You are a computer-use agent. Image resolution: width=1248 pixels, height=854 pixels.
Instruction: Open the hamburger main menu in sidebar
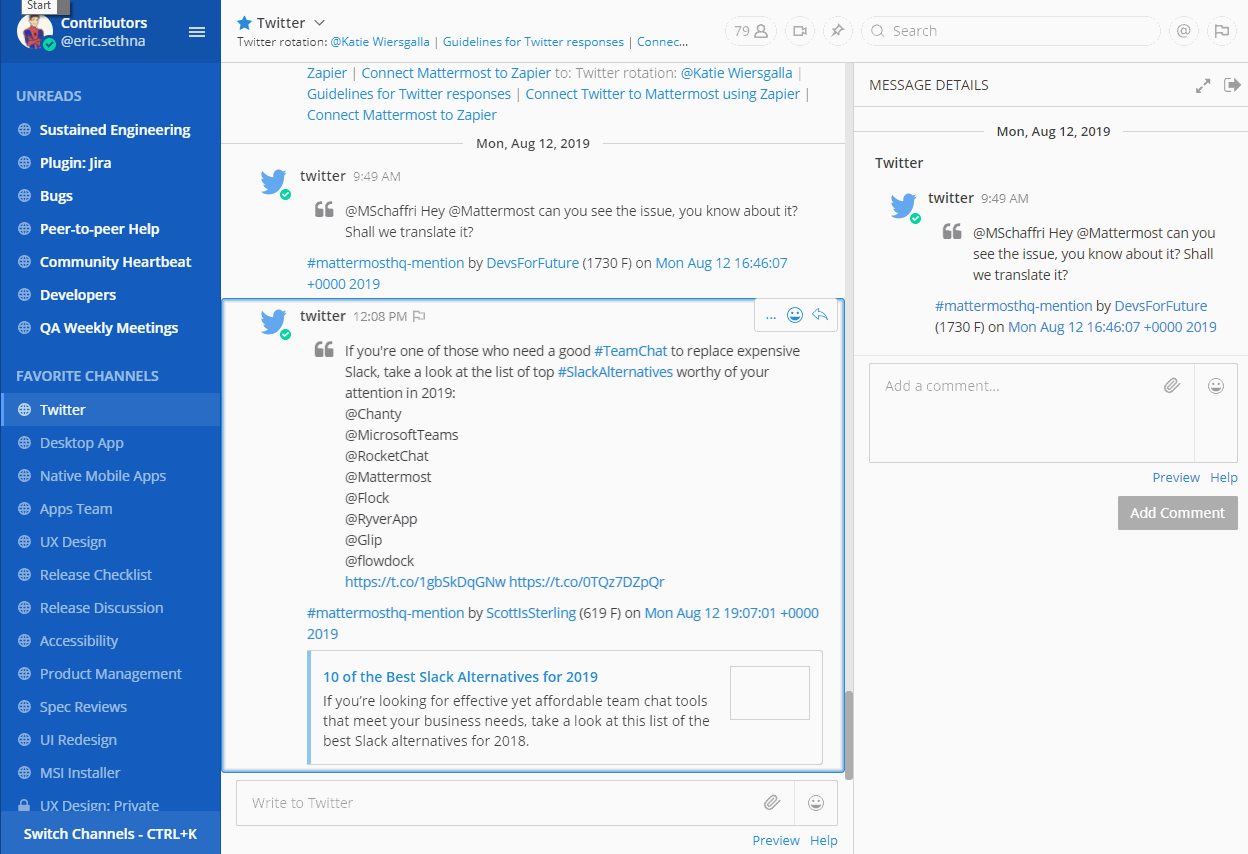[x=197, y=32]
